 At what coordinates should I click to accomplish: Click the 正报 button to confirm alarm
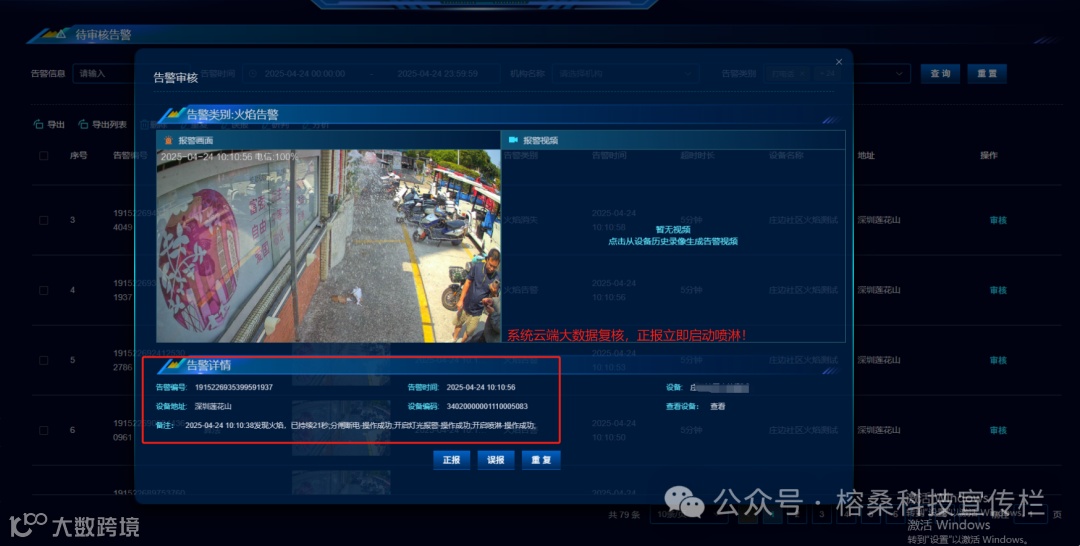click(x=451, y=460)
